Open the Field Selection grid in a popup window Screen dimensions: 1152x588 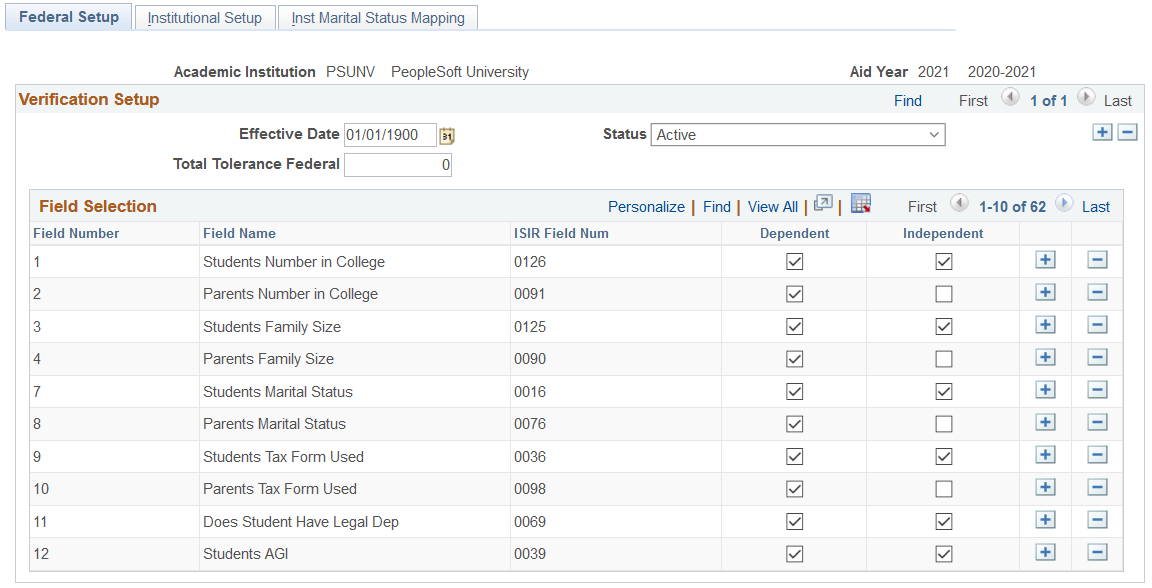pos(822,206)
